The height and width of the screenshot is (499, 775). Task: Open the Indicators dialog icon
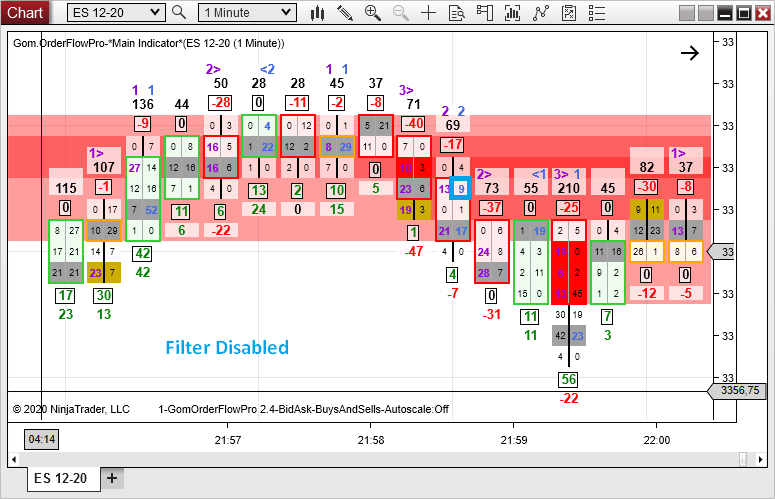(x=541, y=13)
